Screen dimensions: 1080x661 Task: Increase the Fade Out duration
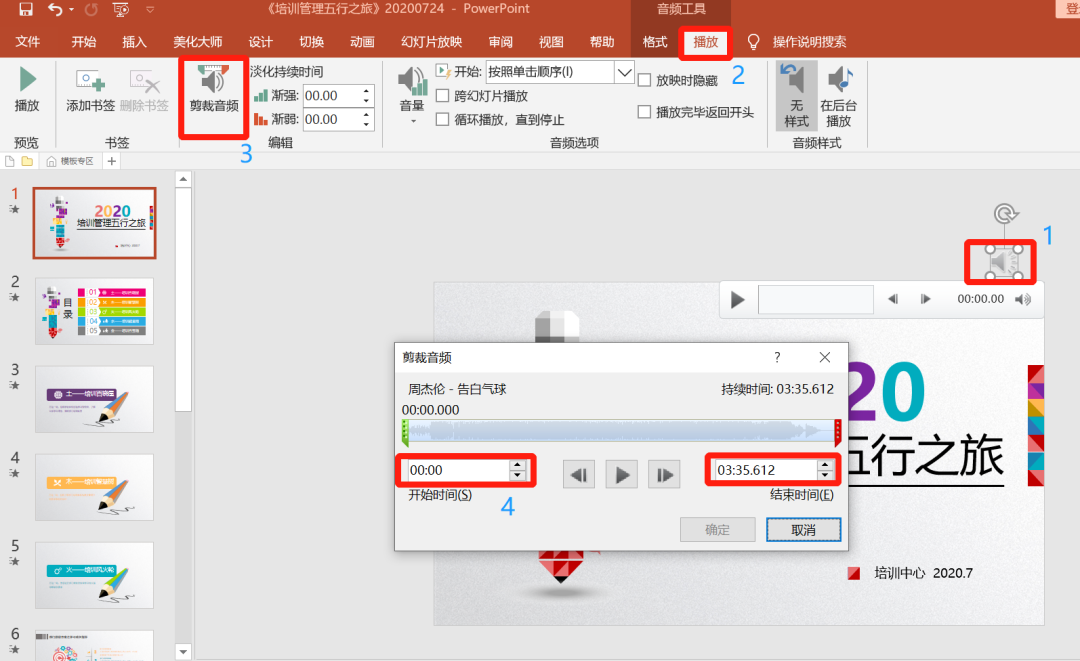366,114
